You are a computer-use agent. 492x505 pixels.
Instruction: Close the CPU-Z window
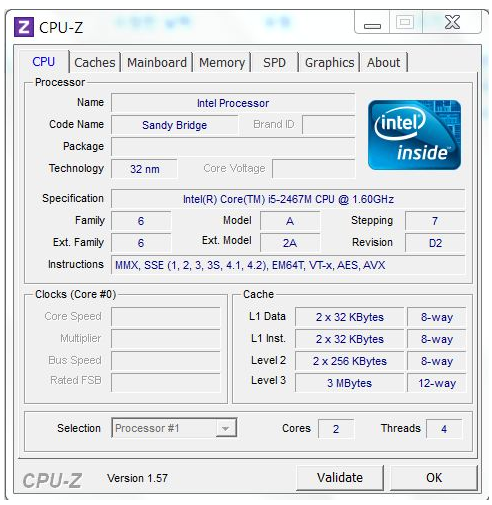pos(452,22)
